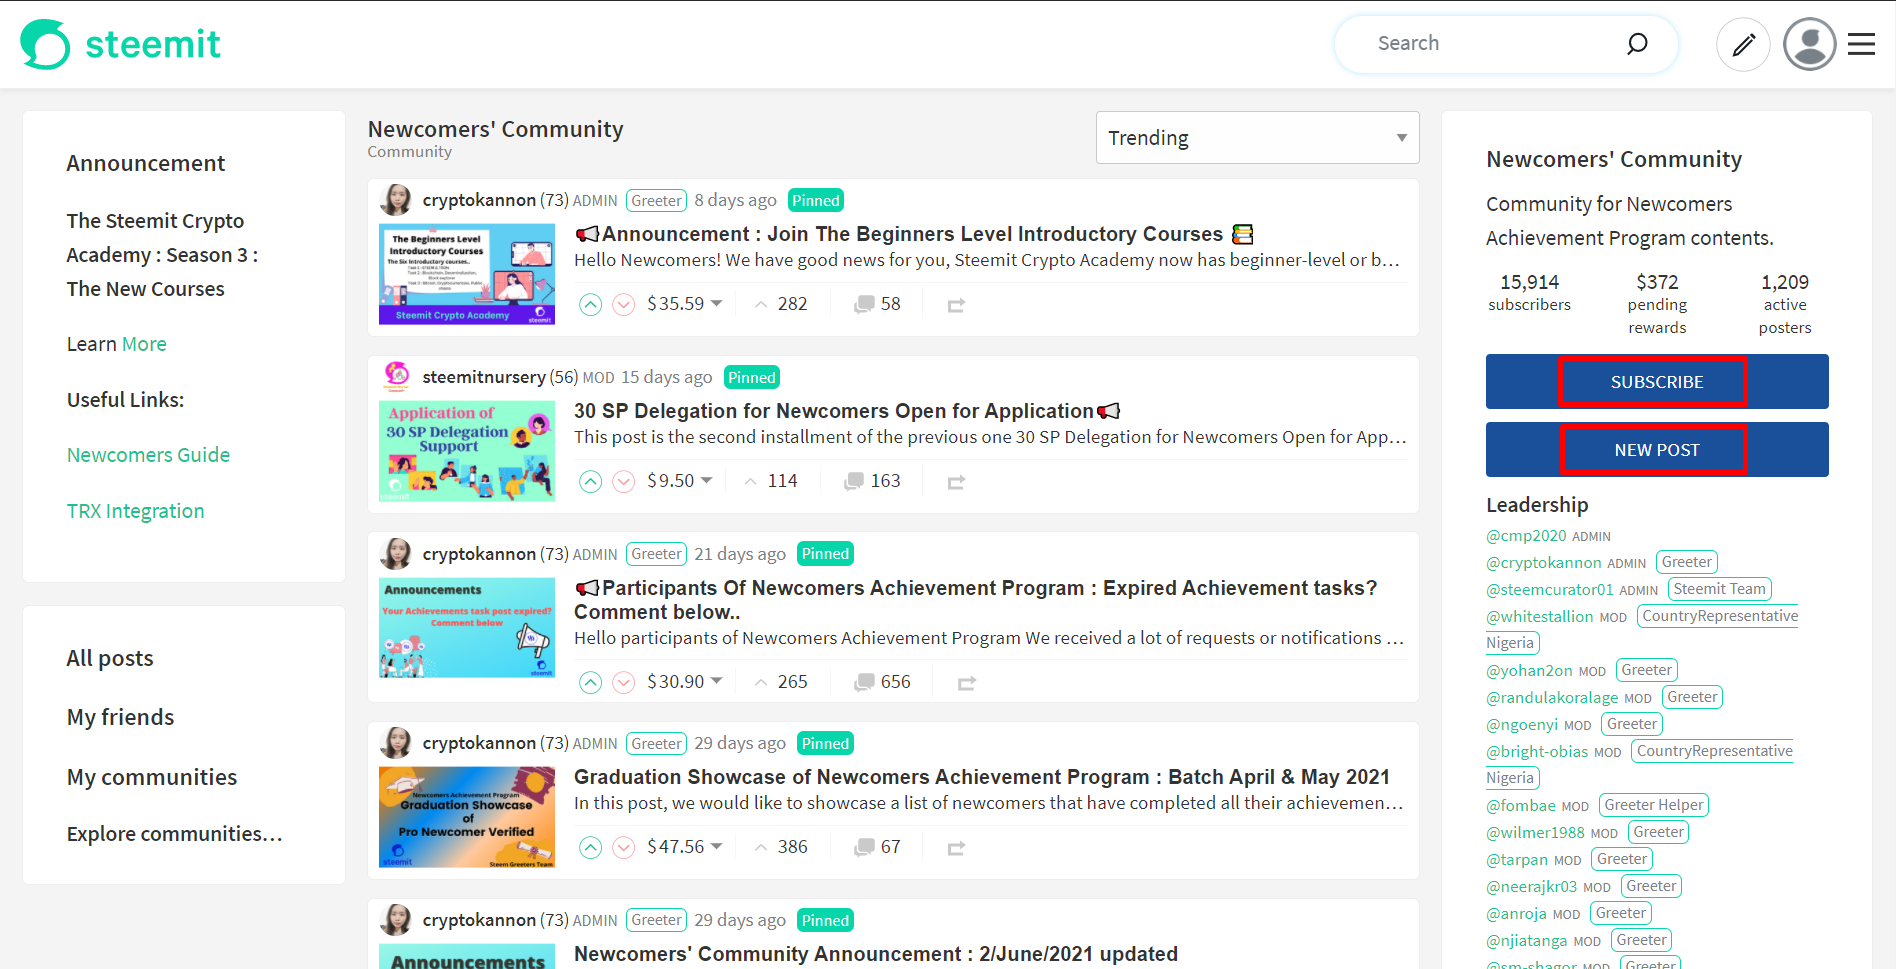This screenshot has height=969, width=1896.
Task: Click steemitnursery avatar icon
Action: (x=396, y=377)
